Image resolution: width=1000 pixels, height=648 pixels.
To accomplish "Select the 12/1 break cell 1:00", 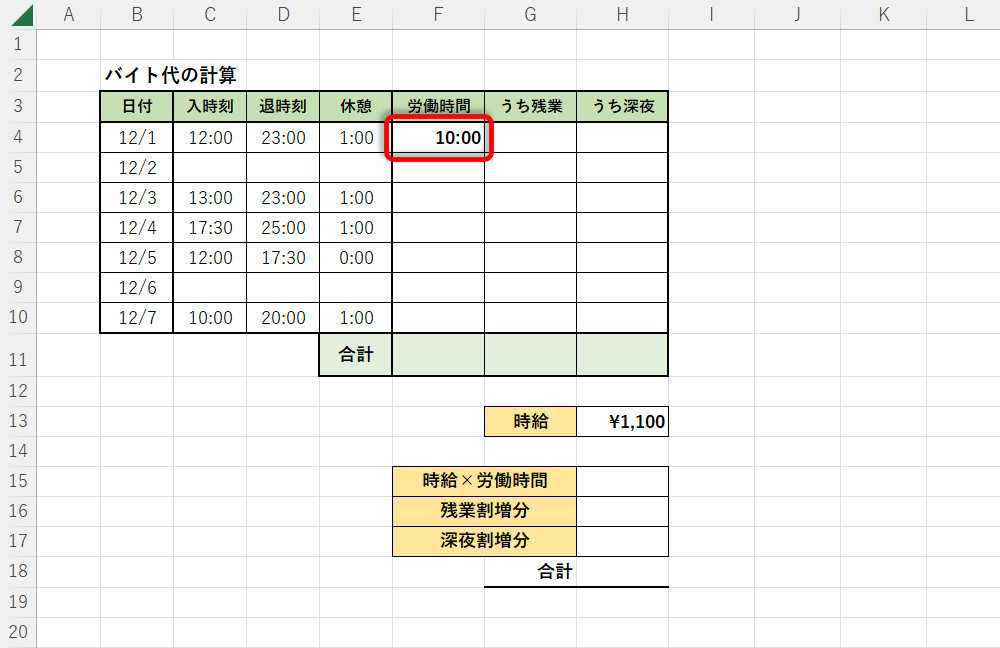I will click(356, 137).
